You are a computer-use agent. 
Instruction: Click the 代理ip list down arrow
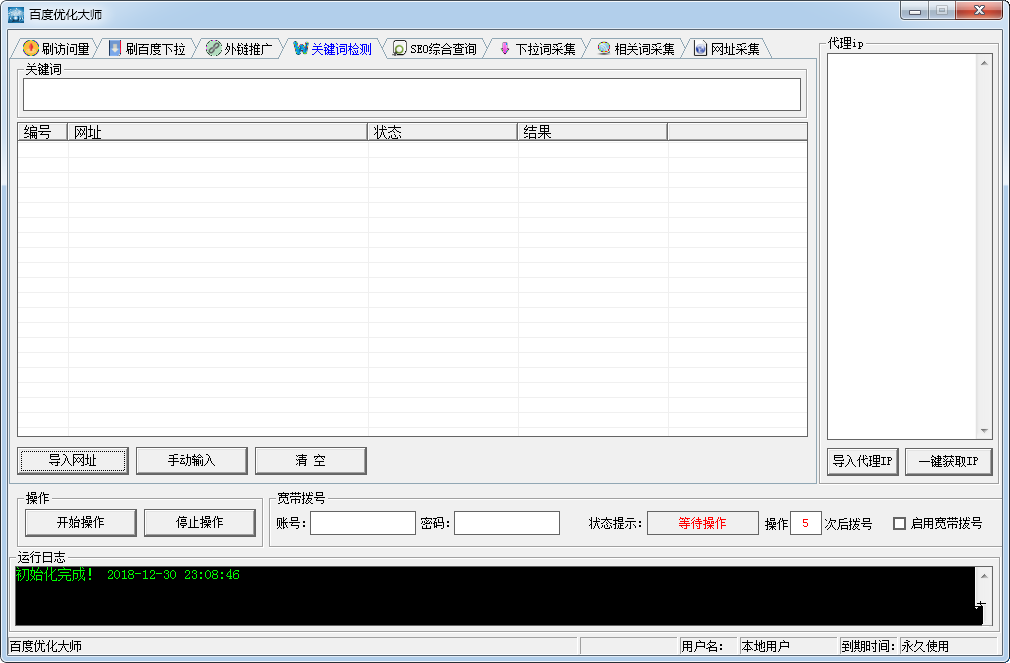point(984,430)
